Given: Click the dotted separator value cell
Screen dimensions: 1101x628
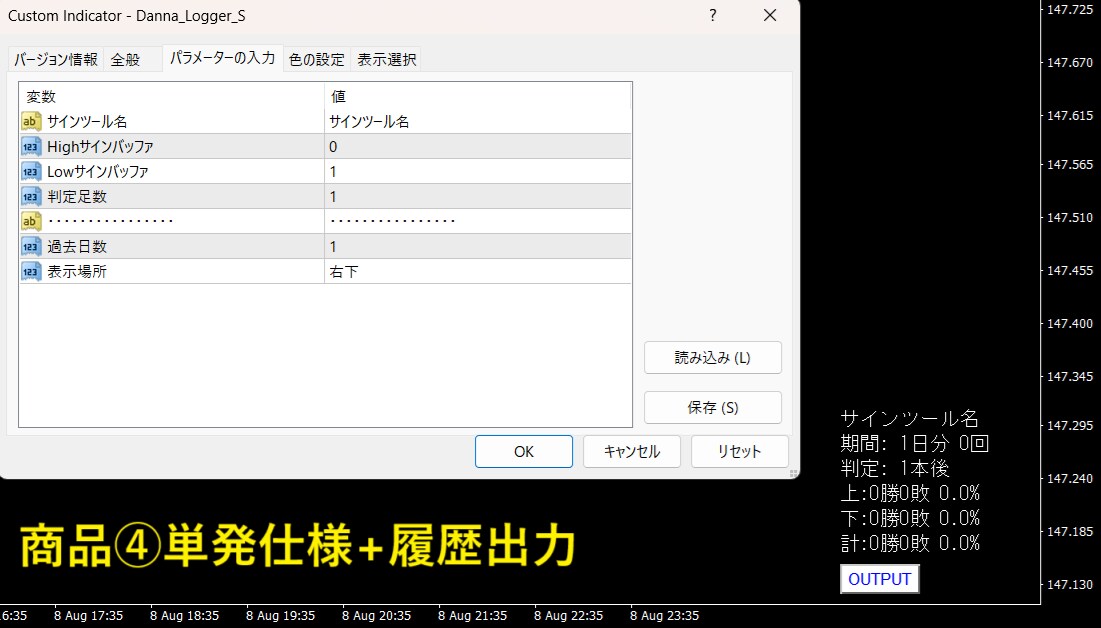Looking at the screenshot, I should tap(477, 221).
